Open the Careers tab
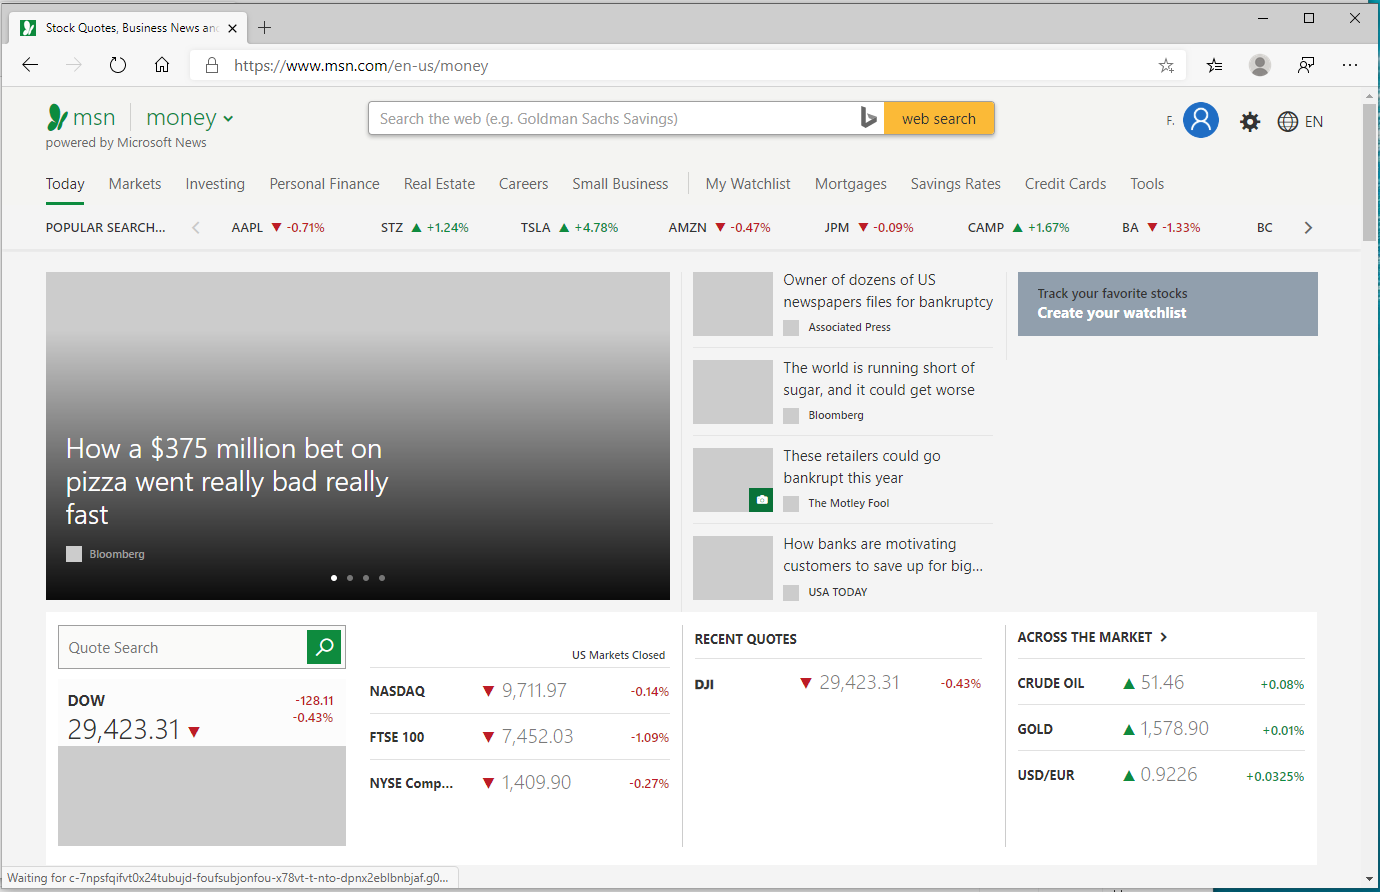 [x=523, y=184]
